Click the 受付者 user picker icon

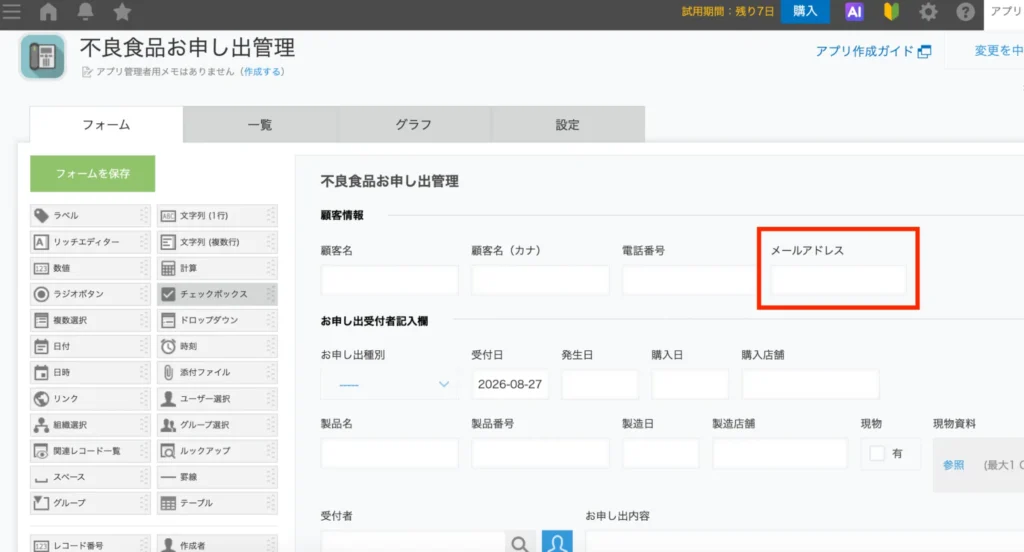coord(557,542)
